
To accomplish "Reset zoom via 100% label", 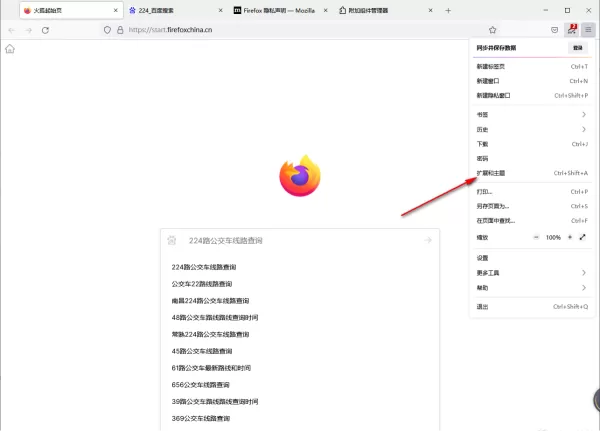I will [553, 237].
